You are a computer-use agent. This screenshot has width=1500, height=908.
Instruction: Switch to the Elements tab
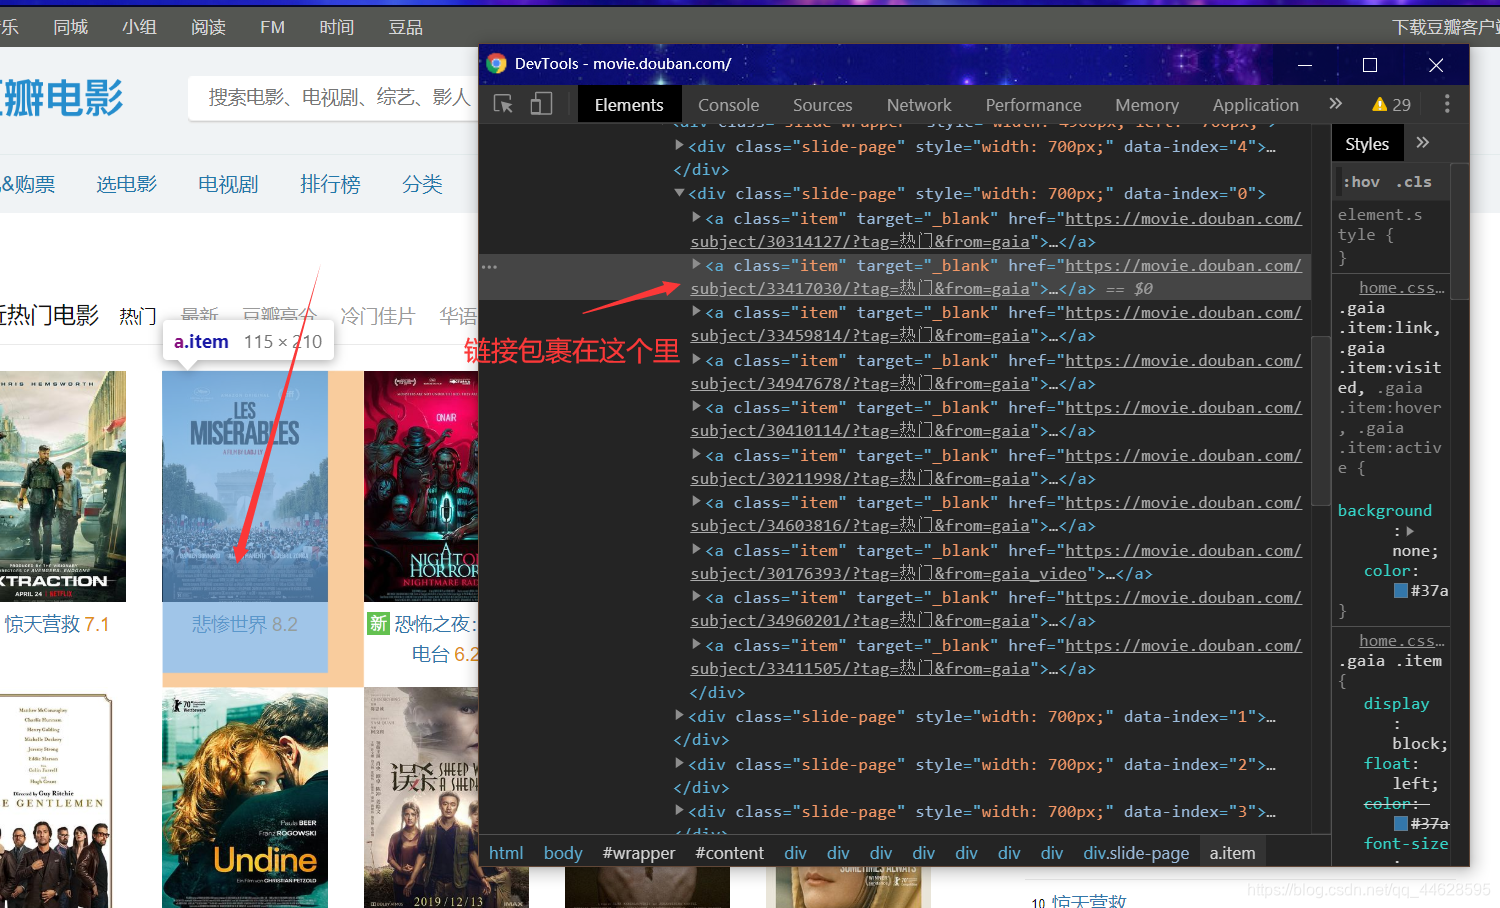click(x=629, y=104)
